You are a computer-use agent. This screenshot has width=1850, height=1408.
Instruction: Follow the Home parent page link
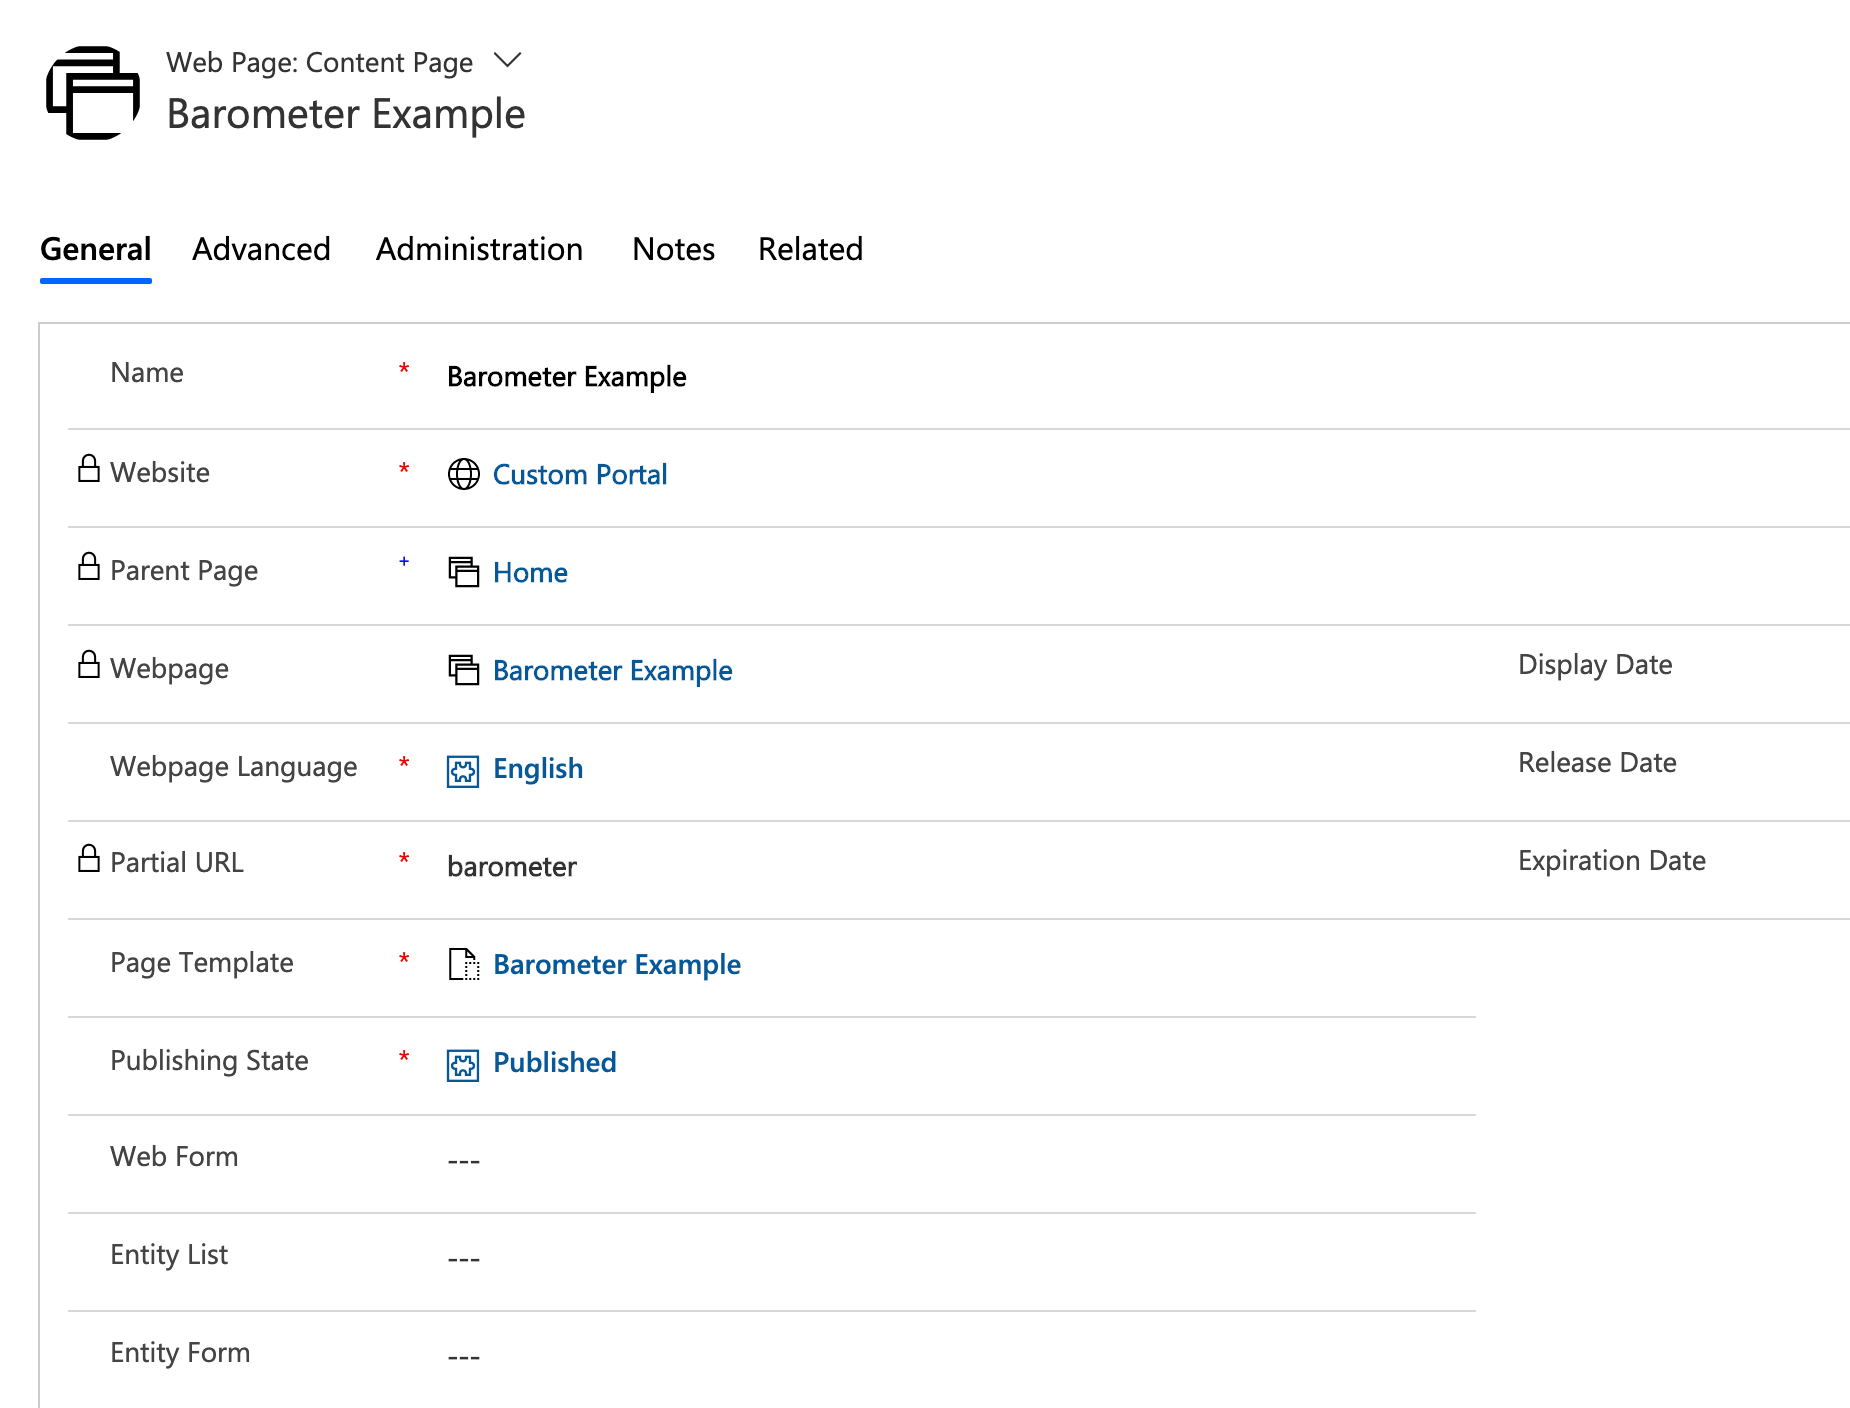click(x=530, y=572)
